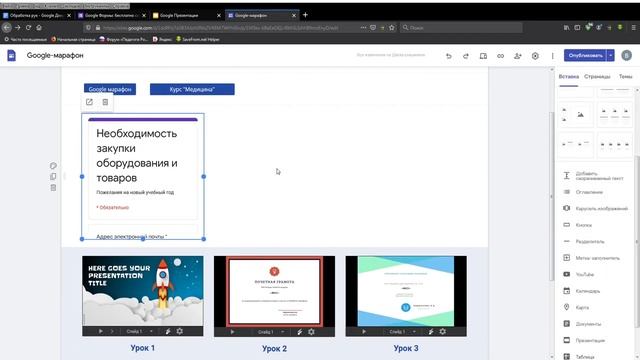Screen dimensions: 640x360
Task: Click the site title Google-марафон
Action: [x=55, y=56]
